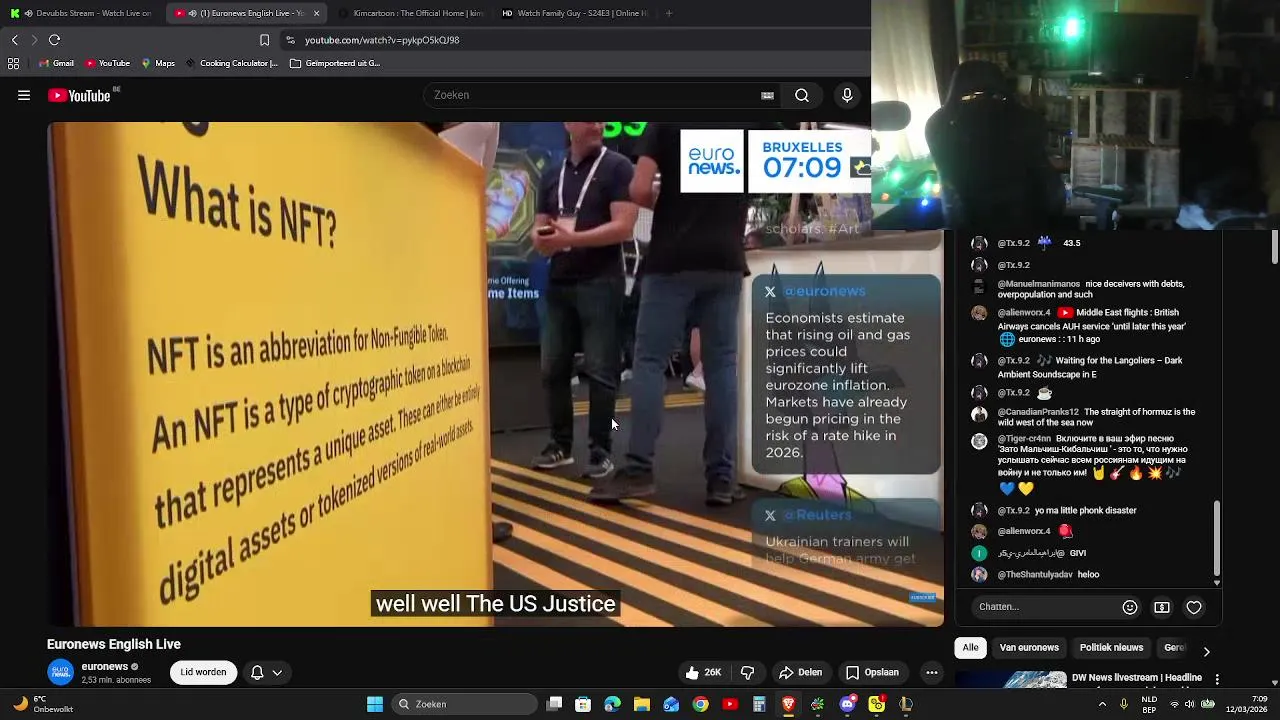Open the YouTube hamburger guide menu

tap(24, 95)
